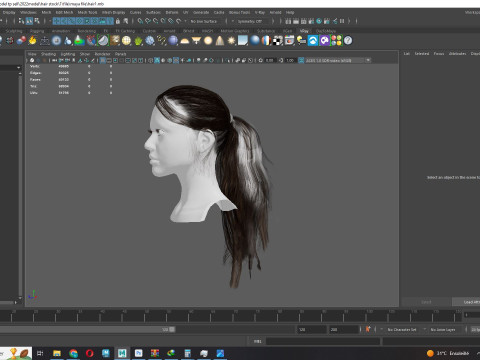Open the viewport Shading menu

tap(48, 54)
